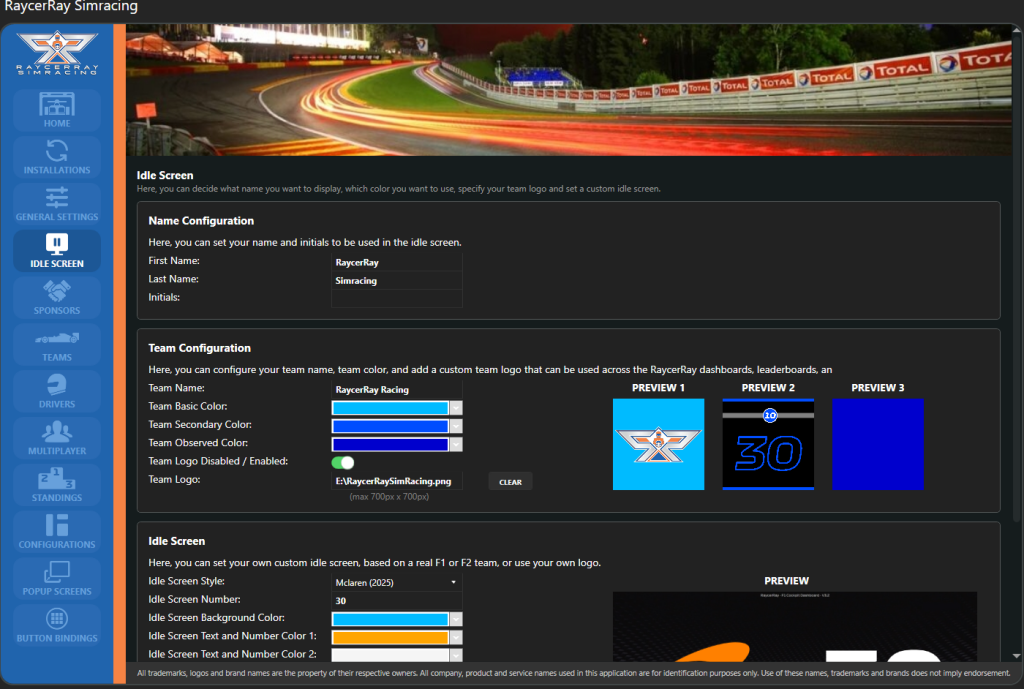Go to Installations in the sidebar

tap(57, 157)
